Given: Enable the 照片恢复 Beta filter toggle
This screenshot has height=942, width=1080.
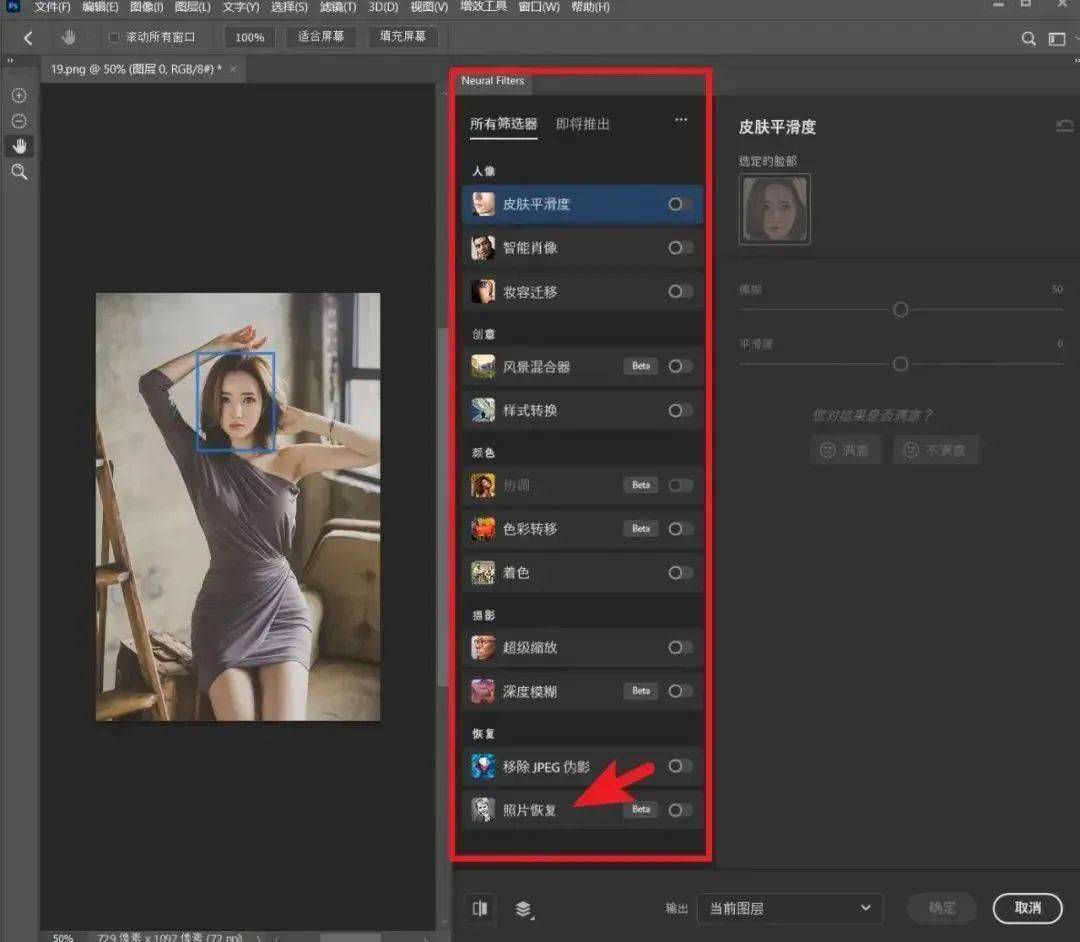Looking at the screenshot, I should click(x=681, y=810).
